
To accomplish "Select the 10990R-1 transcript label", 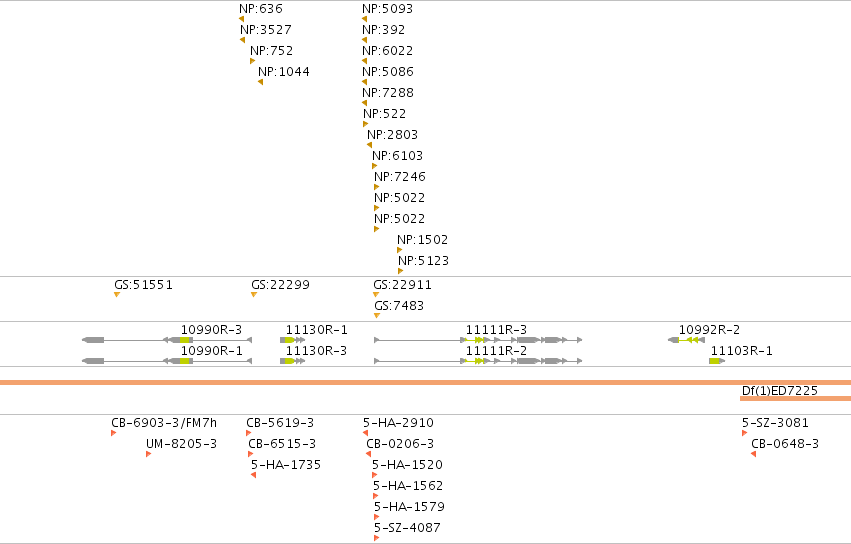I will pyautogui.click(x=212, y=351).
